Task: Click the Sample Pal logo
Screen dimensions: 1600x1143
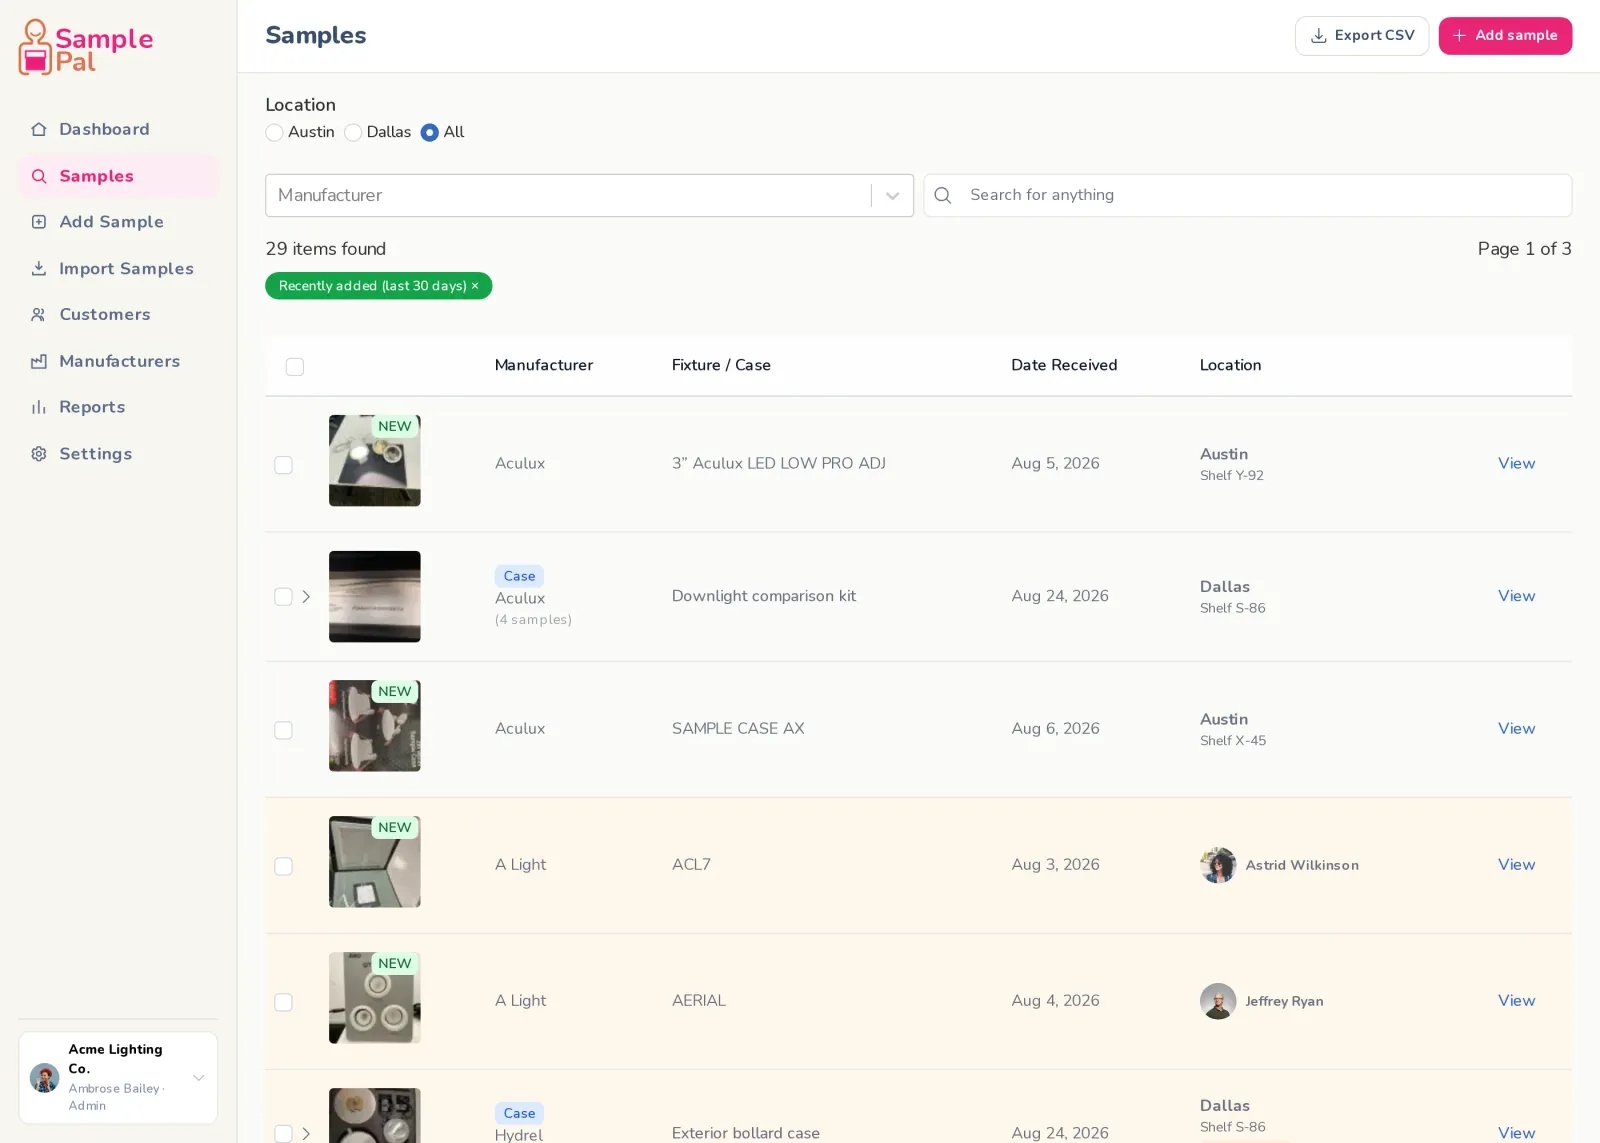Action: click(86, 47)
